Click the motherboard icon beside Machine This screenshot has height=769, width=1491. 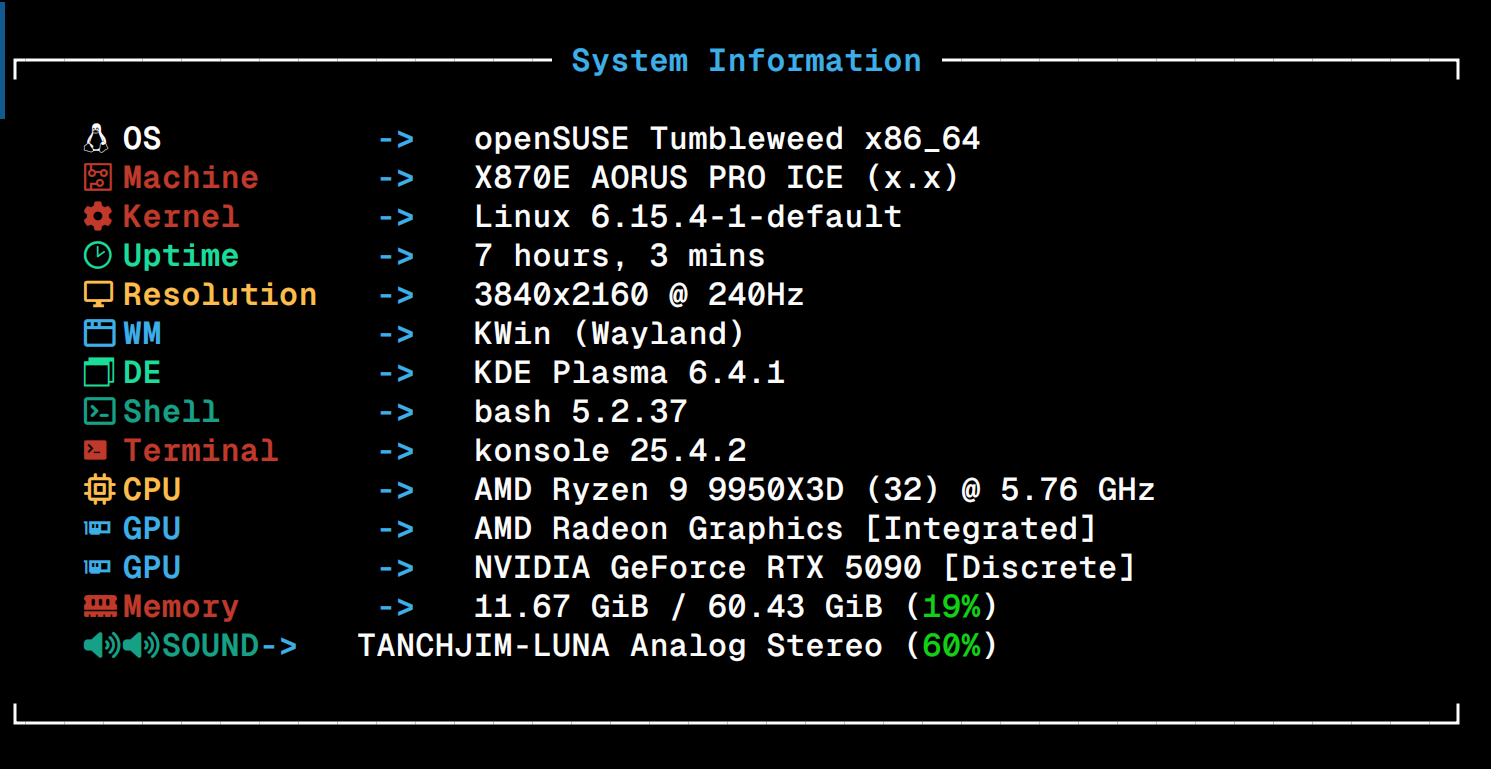(98, 177)
